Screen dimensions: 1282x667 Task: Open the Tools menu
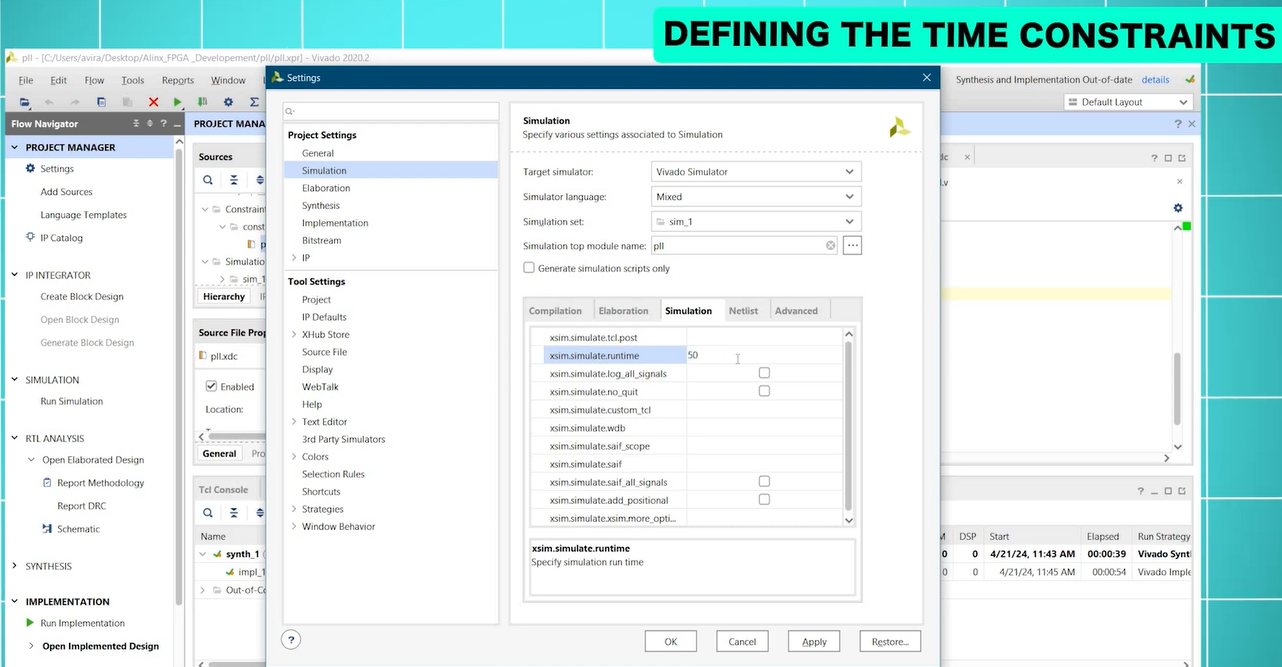click(132, 80)
